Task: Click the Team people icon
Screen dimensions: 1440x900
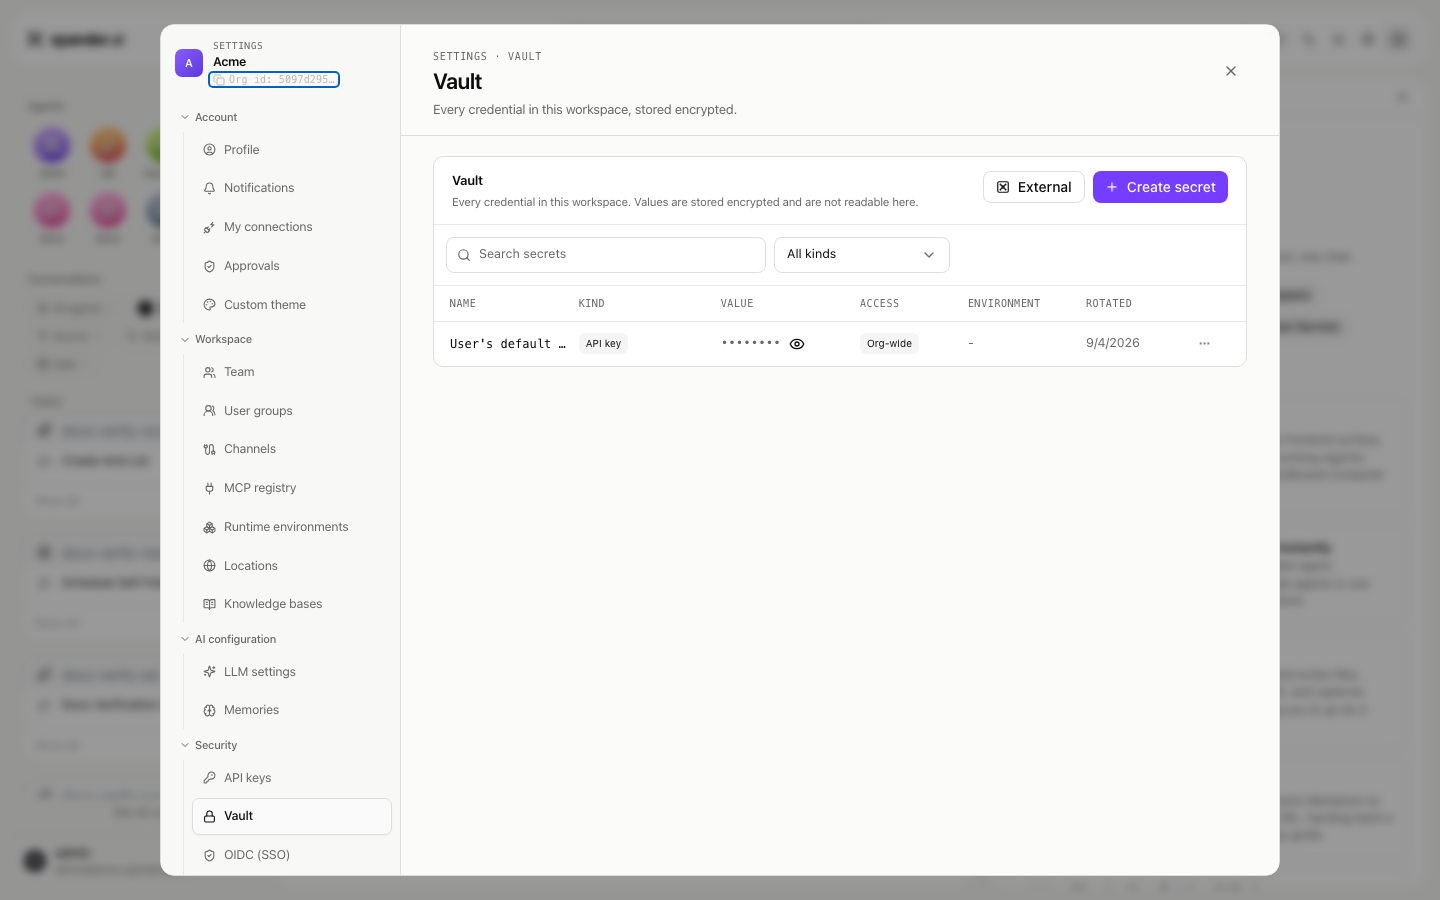Action: (209, 372)
